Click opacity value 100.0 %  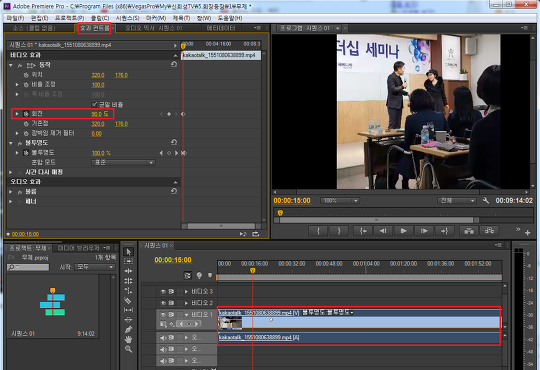pyautogui.click(x=101, y=153)
